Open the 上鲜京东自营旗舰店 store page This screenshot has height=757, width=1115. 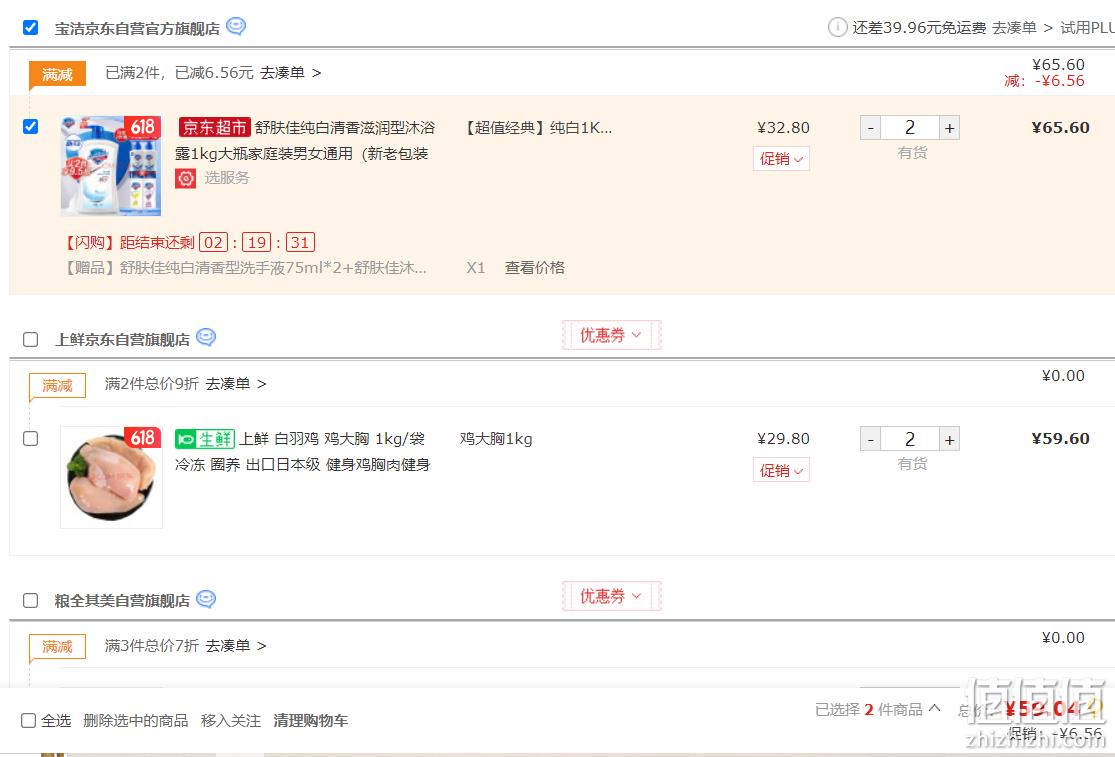(x=122, y=340)
